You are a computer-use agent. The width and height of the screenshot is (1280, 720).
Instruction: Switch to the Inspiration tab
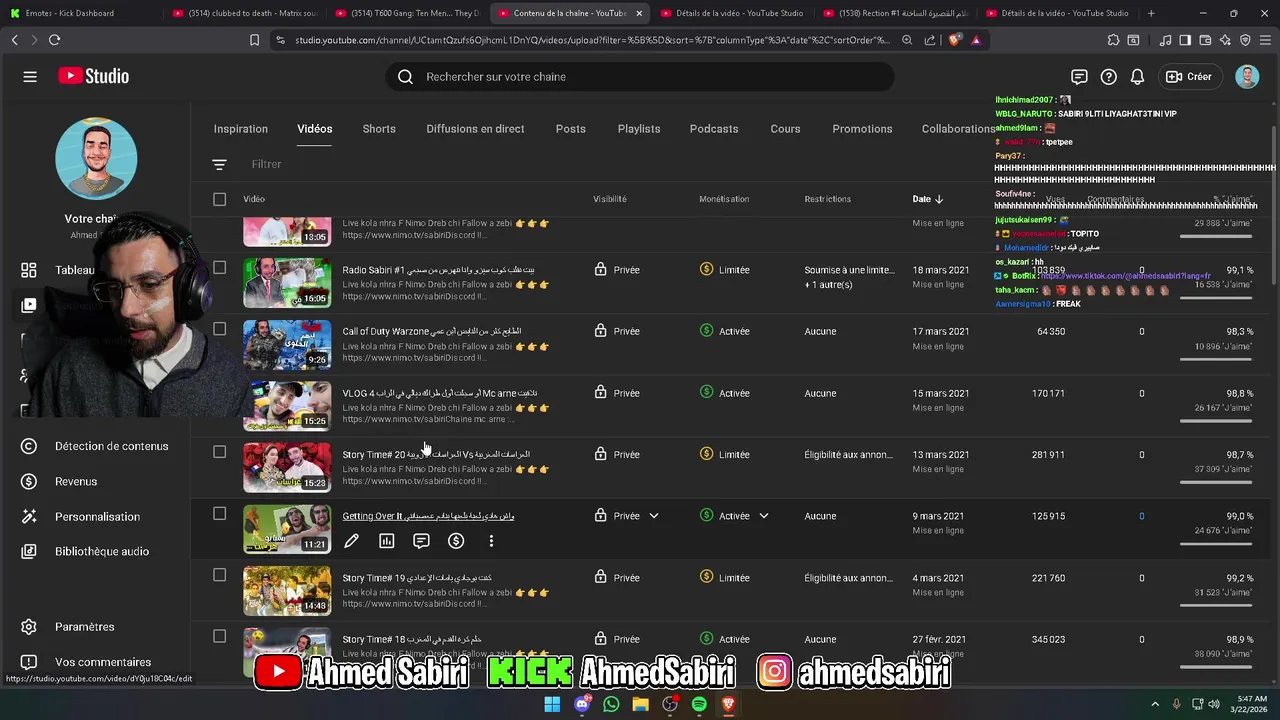click(x=241, y=129)
